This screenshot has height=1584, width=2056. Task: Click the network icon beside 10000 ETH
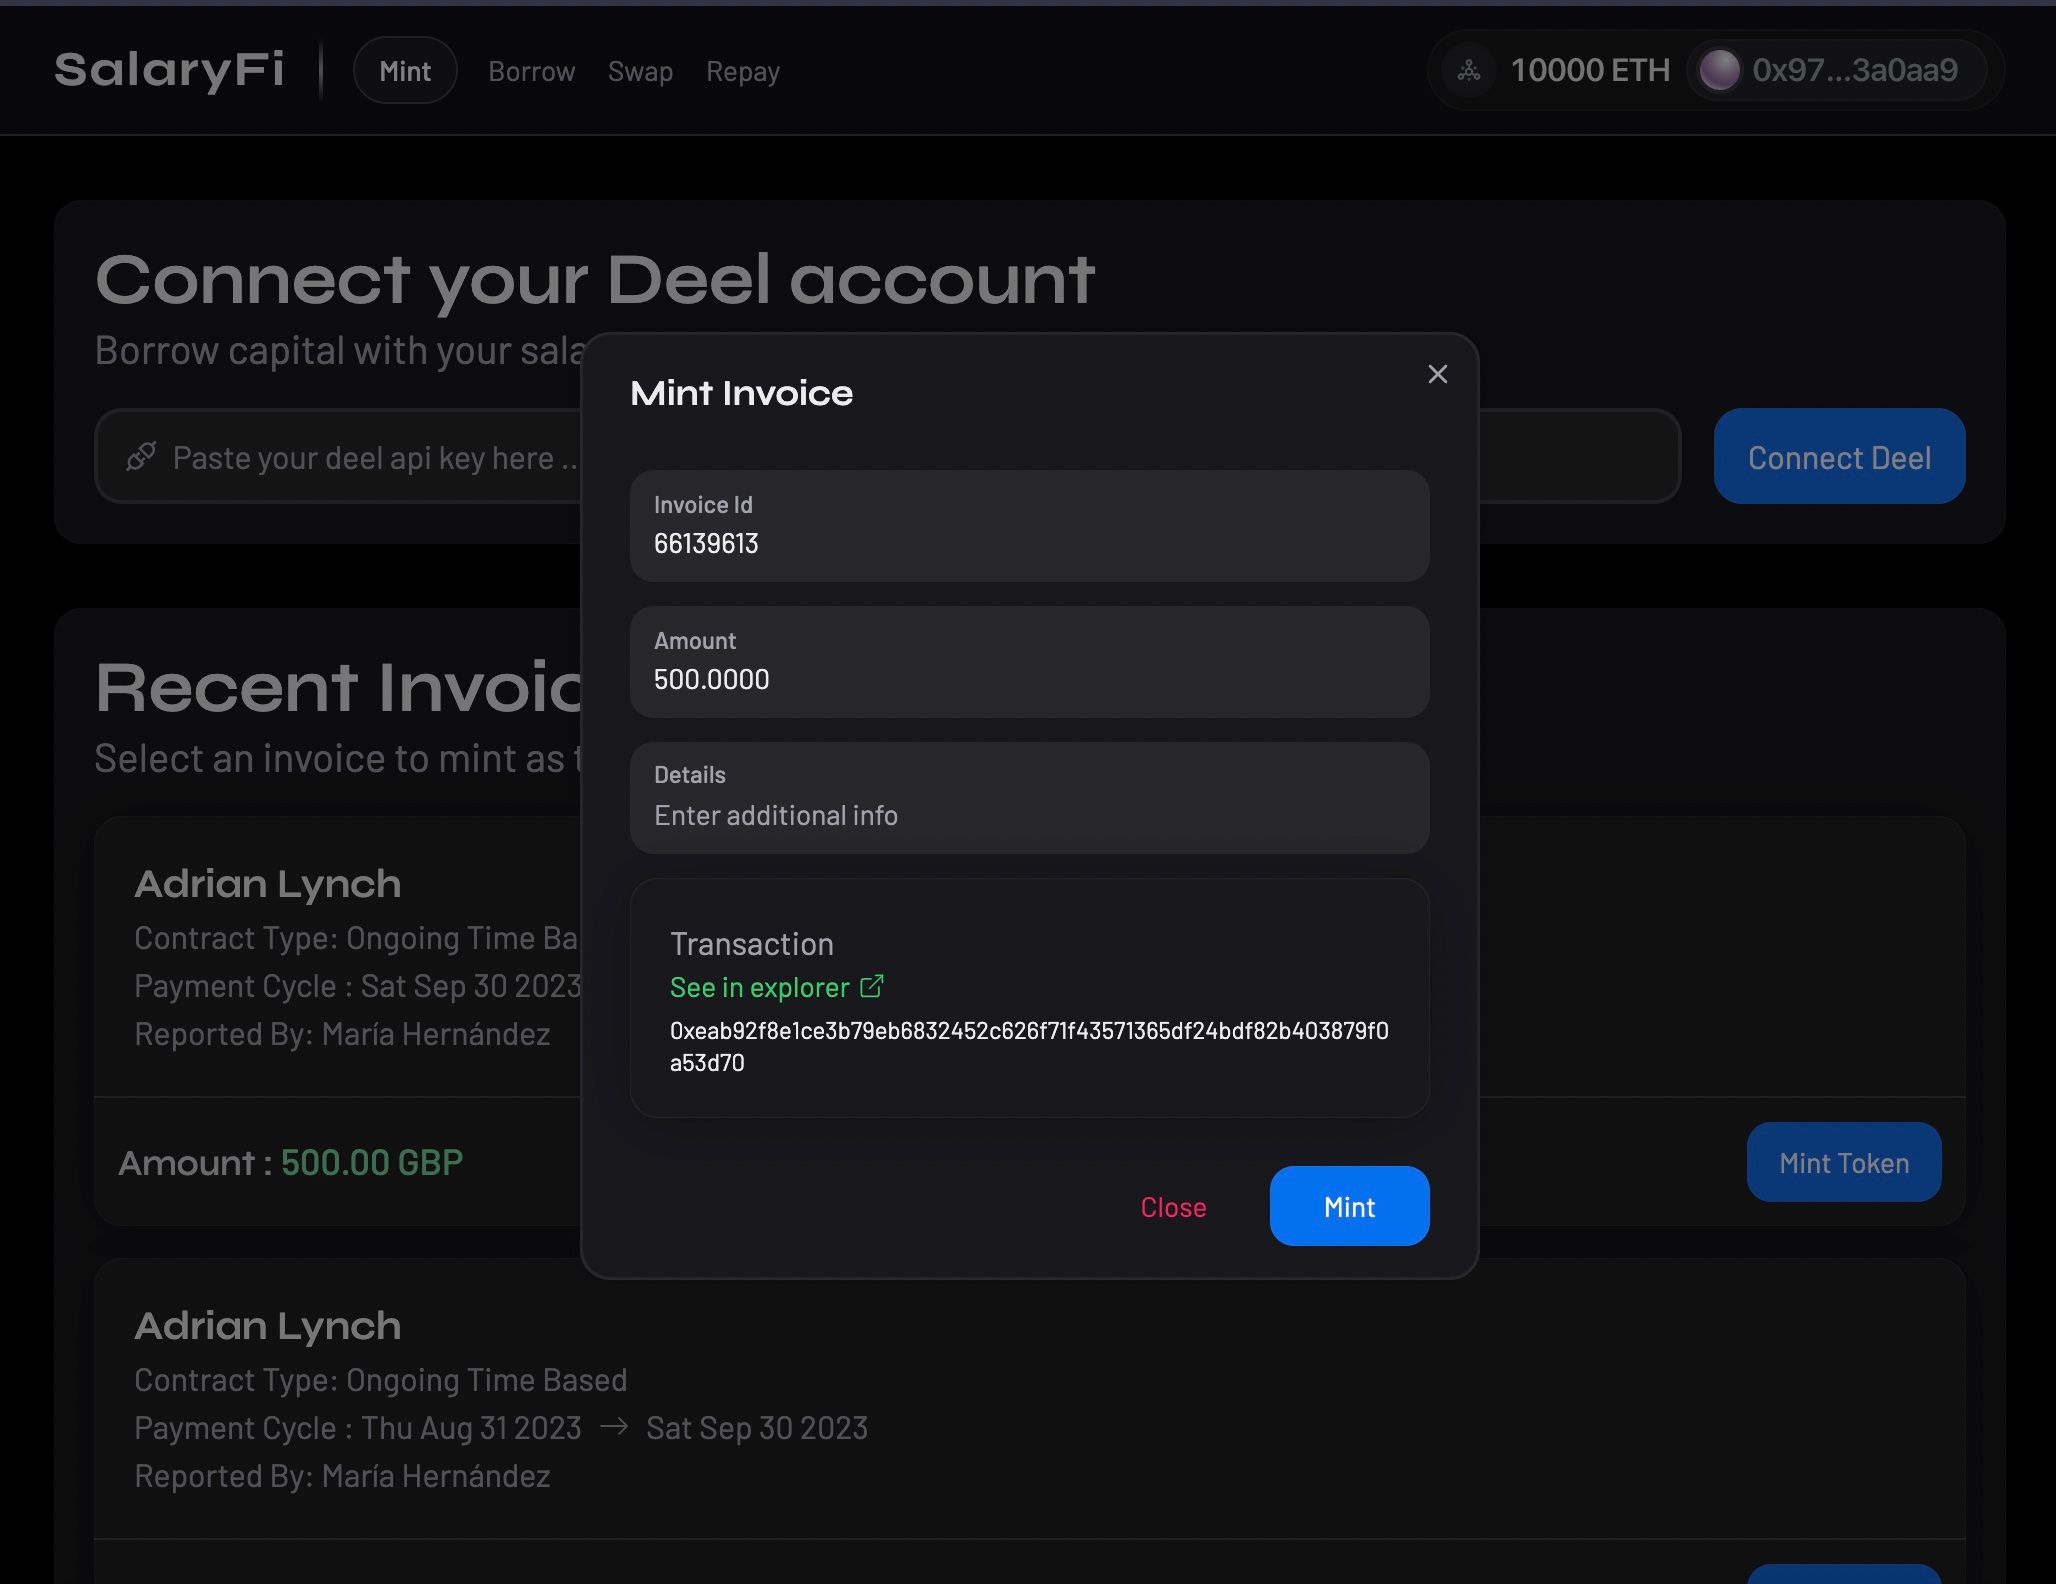[x=1468, y=70]
